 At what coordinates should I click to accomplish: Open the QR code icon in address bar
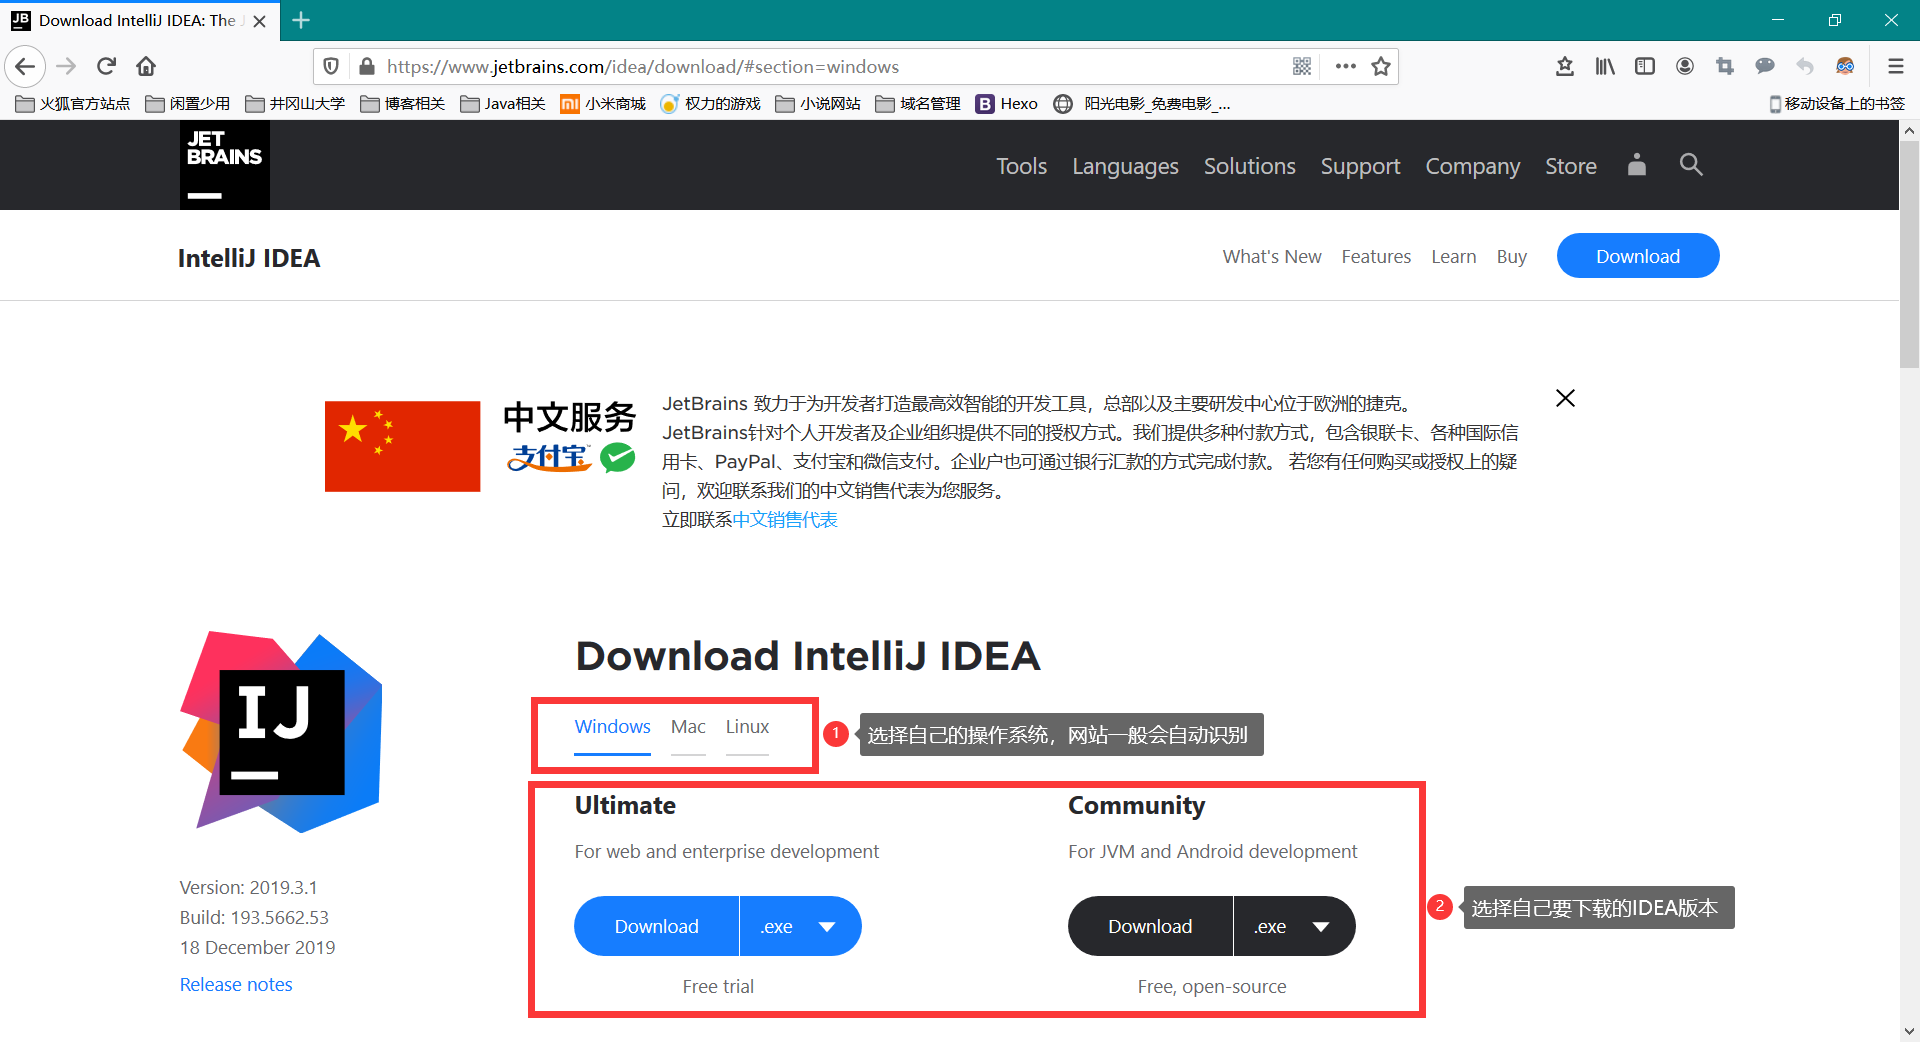point(1301,67)
